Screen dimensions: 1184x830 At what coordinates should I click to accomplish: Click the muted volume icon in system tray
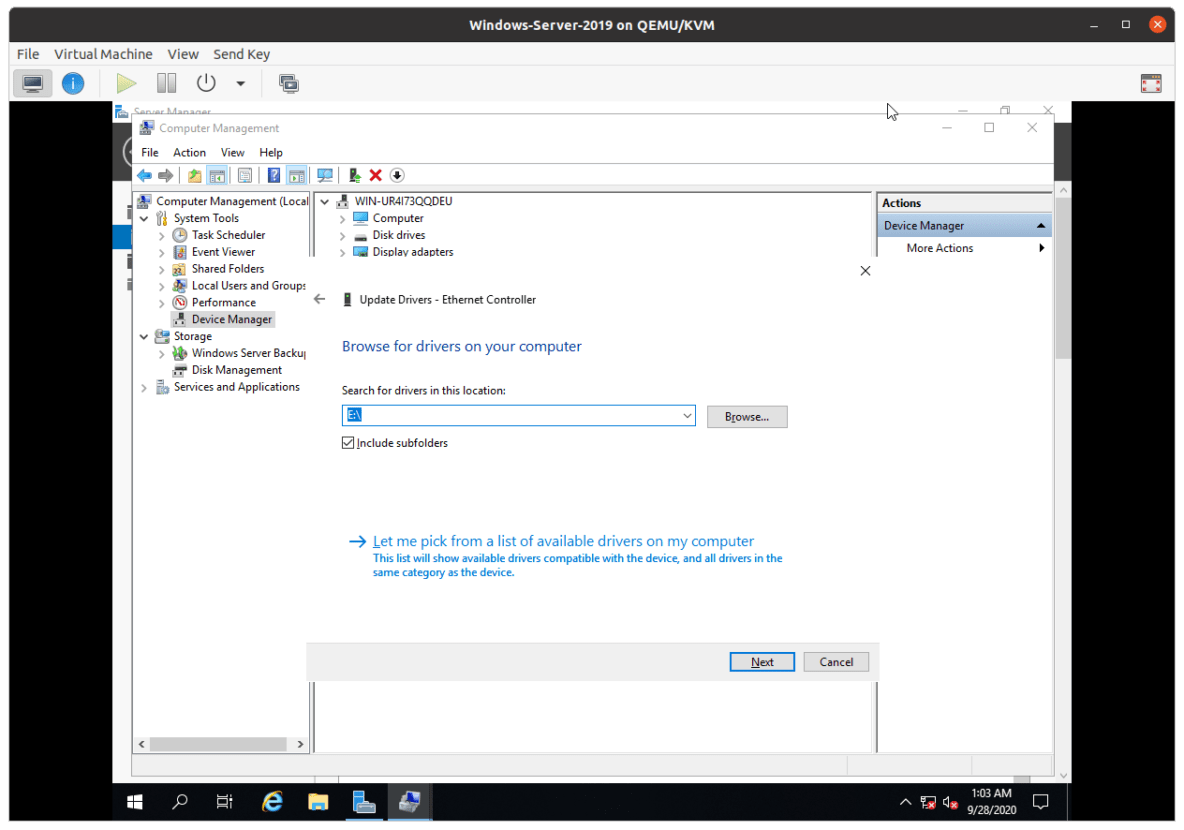pyautogui.click(x=948, y=801)
